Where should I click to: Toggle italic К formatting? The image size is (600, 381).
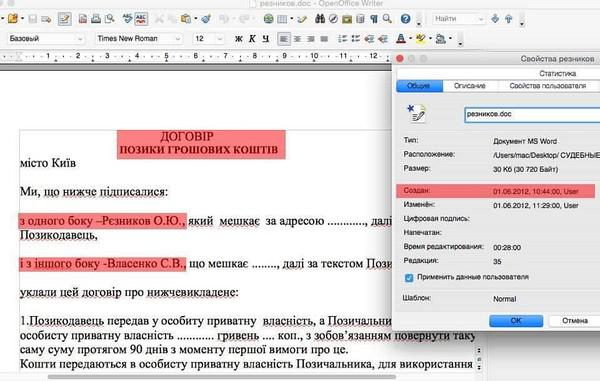(252, 39)
